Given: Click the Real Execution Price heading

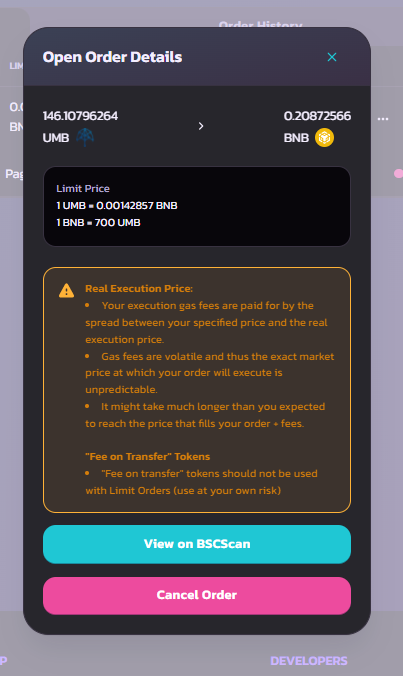Looking at the screenshot, I should click(x=139, y=288).
